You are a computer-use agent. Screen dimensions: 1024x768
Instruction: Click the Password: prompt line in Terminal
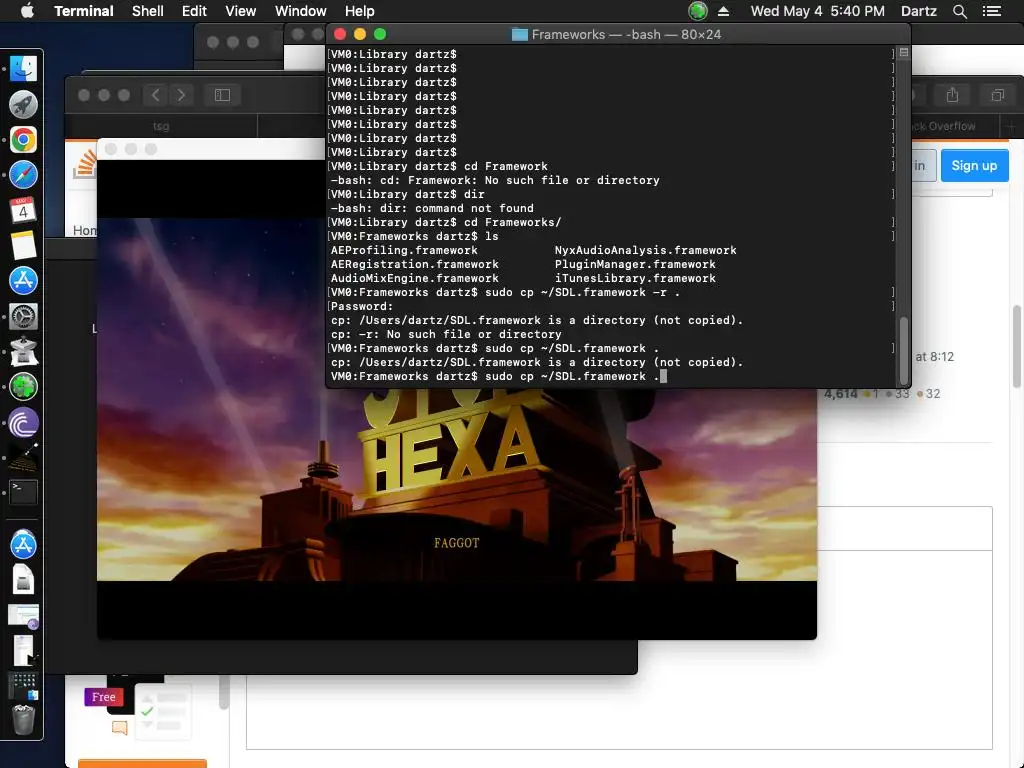(x=362, y=306)
